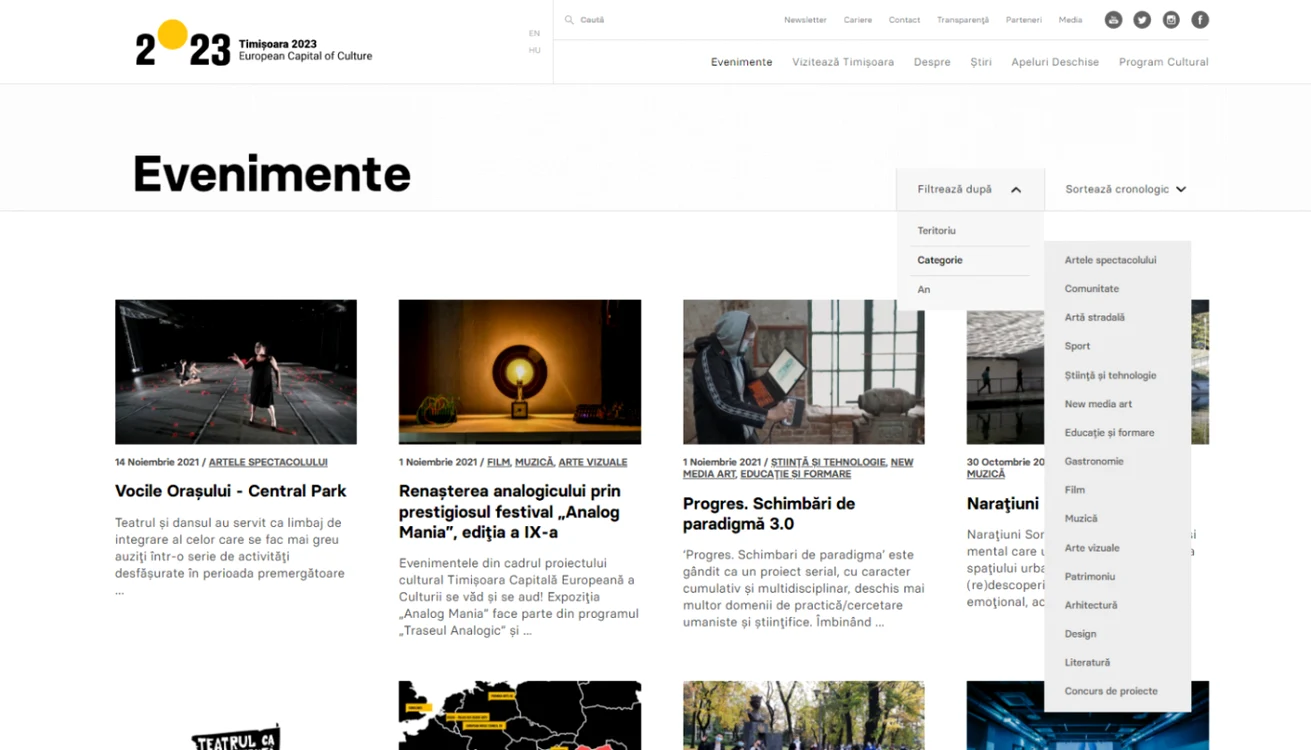Open the Progres event thumbnail image
1311x750 pixels.
(x=804, y=372)
